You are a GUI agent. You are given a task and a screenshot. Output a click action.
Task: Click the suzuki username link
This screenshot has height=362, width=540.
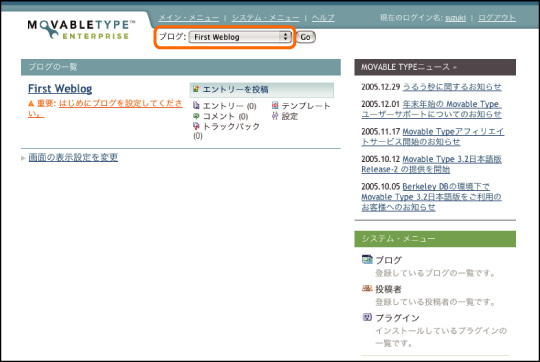(x=455, y=18)
